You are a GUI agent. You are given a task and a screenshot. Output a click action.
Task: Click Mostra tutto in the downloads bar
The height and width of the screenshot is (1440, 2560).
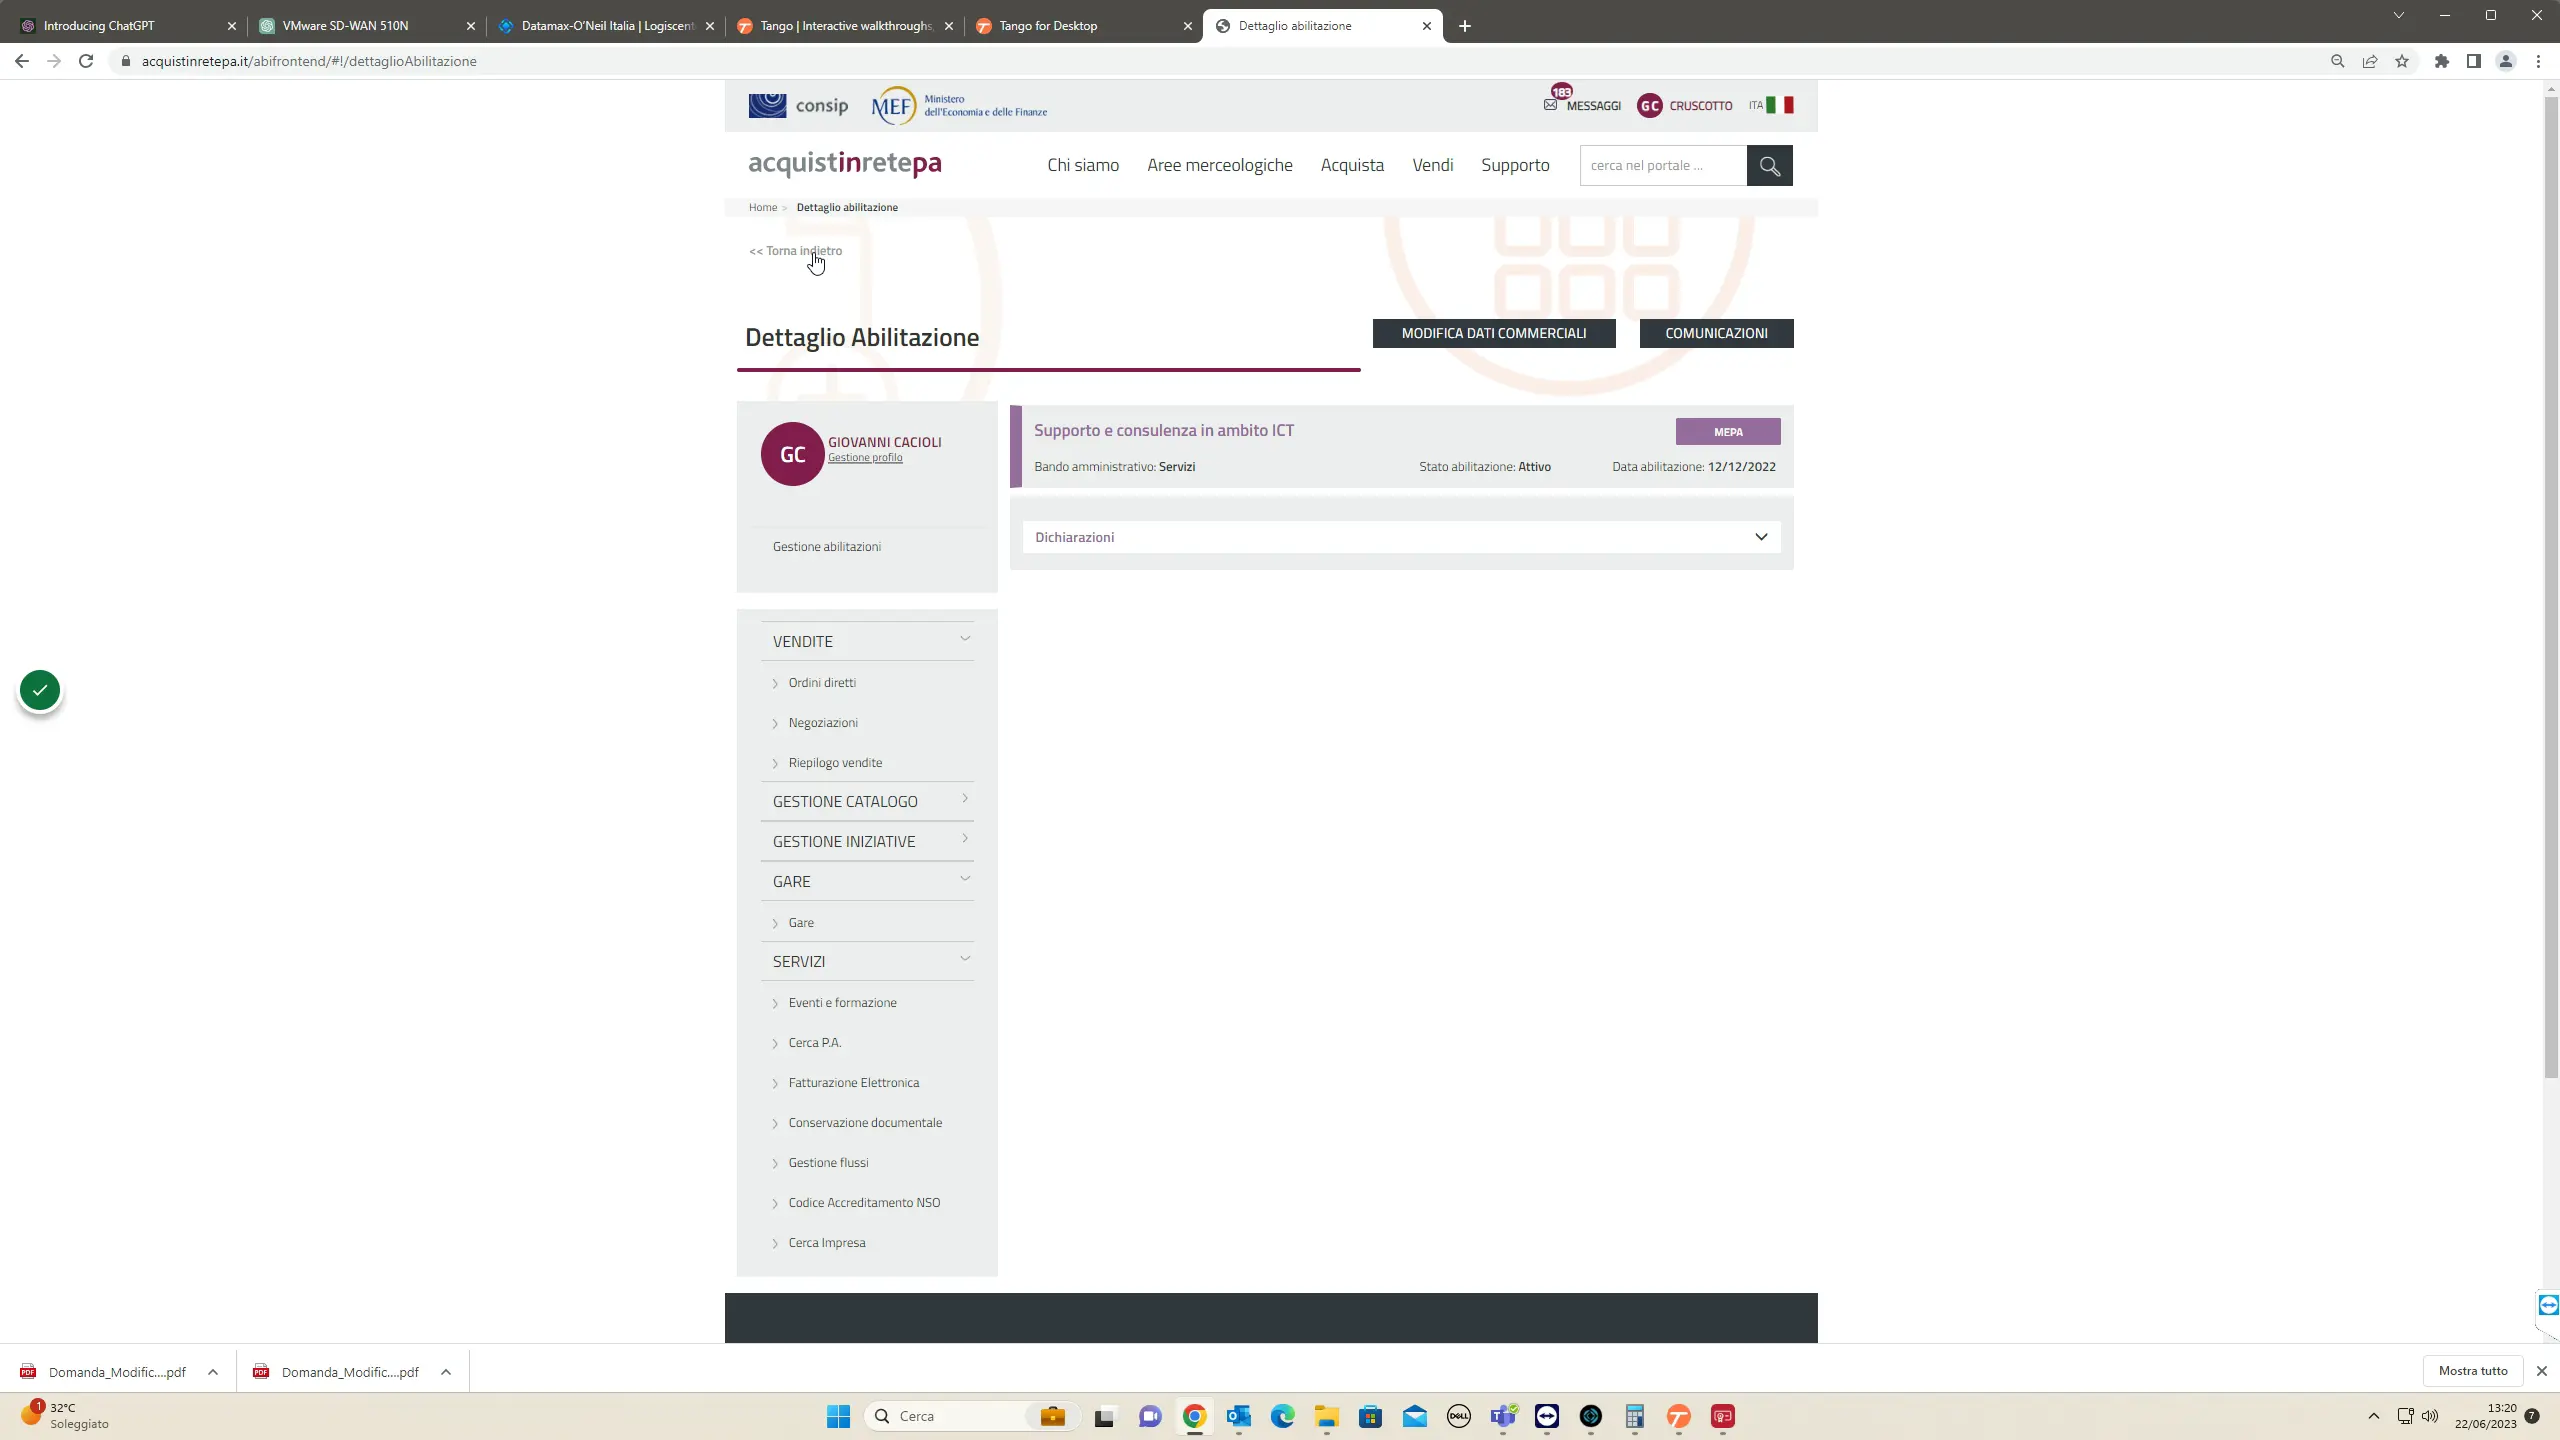click(2473, 1371)
